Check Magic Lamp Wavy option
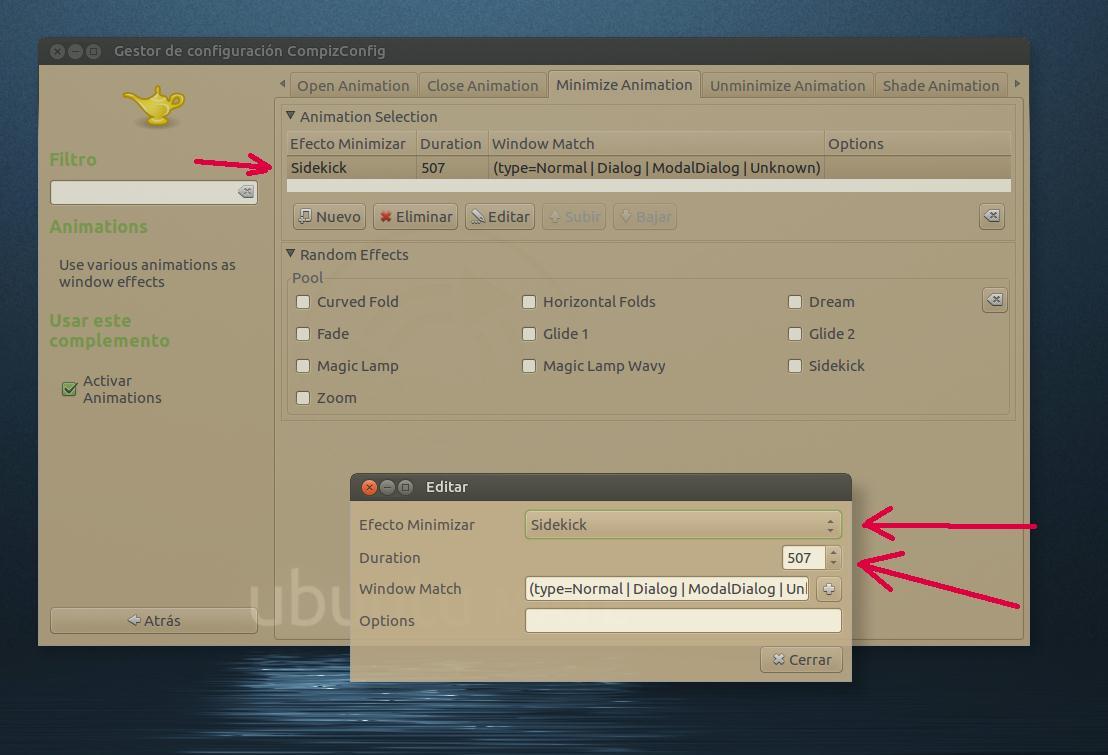Image resolution: width=1108 pixels, height=755 pixels. pyautogui.click(x=529, y=365)
